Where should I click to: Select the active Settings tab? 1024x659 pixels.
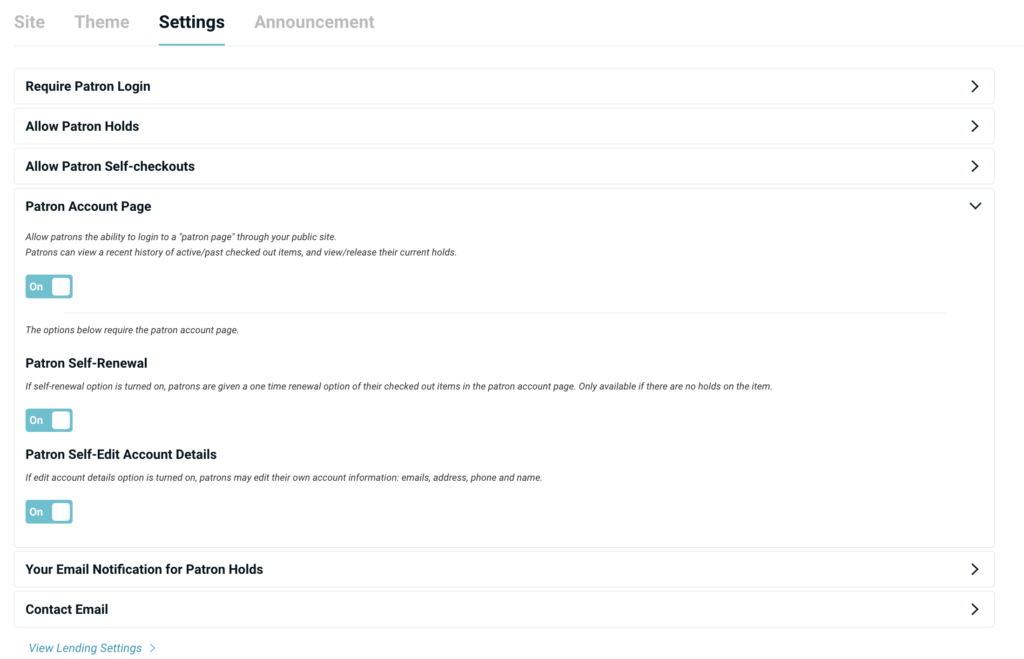pos(191,22)
